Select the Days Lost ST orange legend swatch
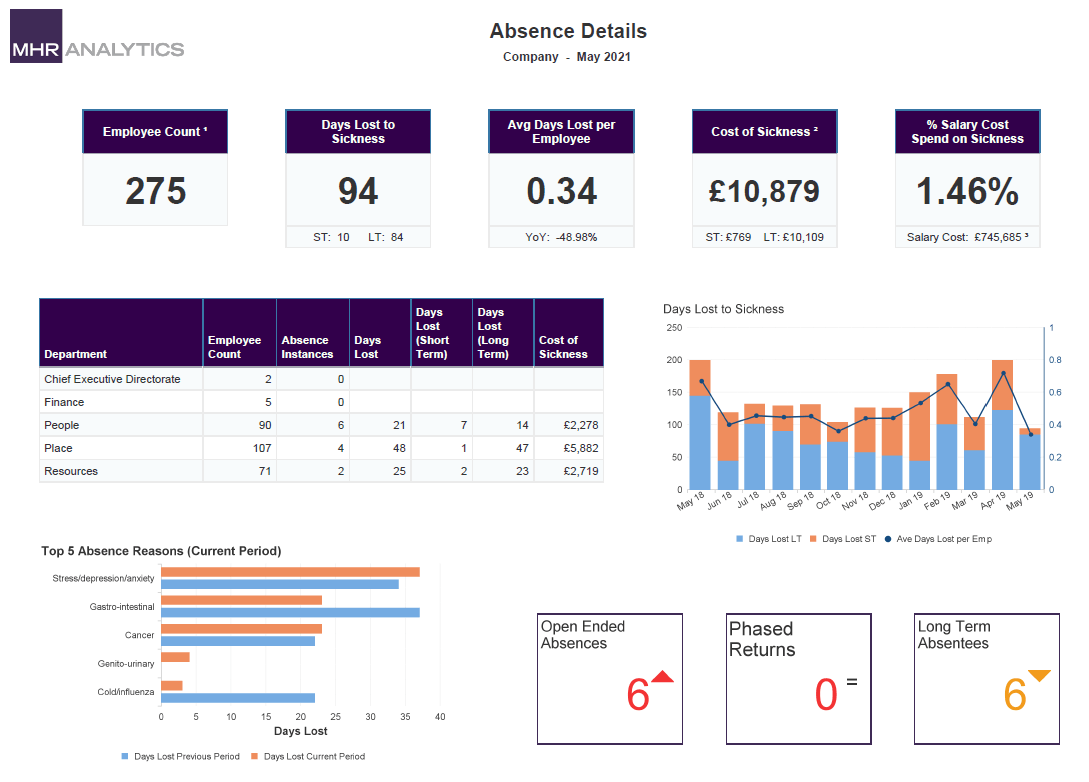Screen dimensions: 1089x782 [x=814, y=539]
